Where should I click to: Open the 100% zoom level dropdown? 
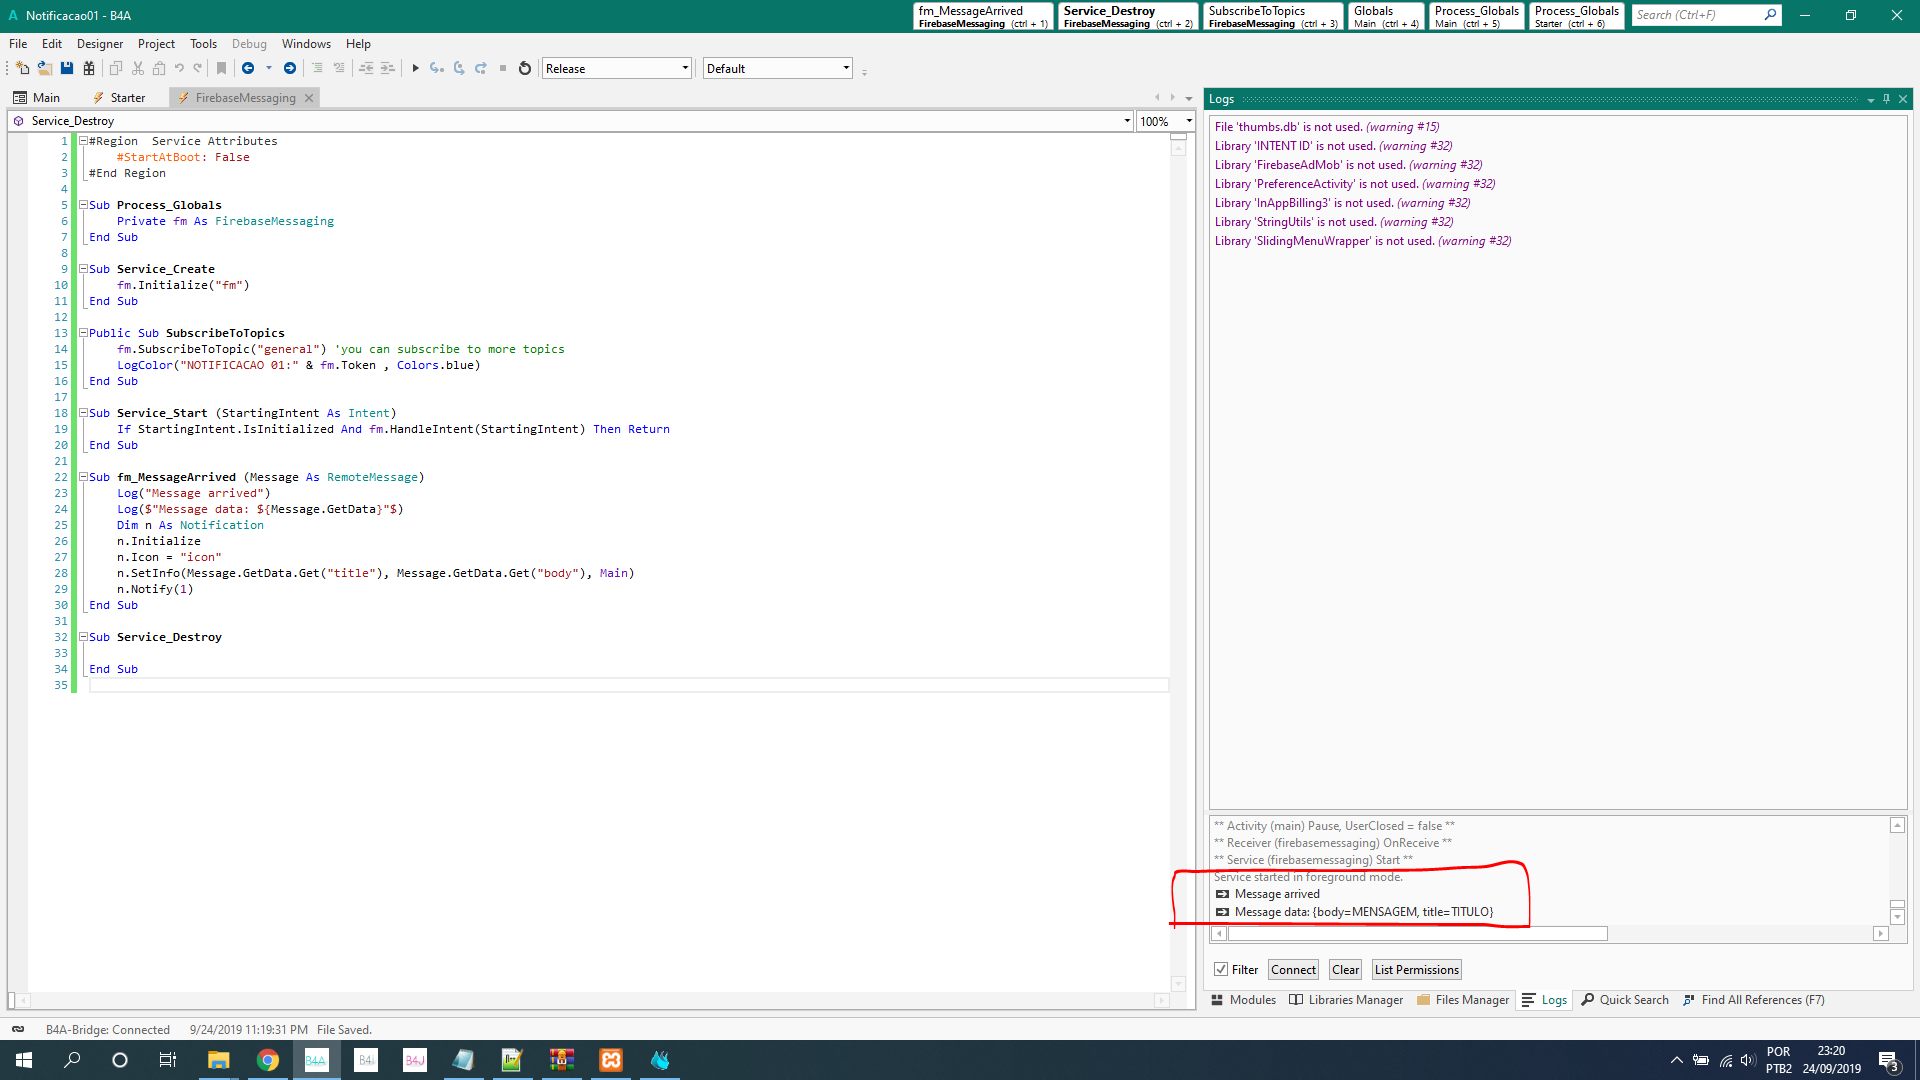point(1189,121)
